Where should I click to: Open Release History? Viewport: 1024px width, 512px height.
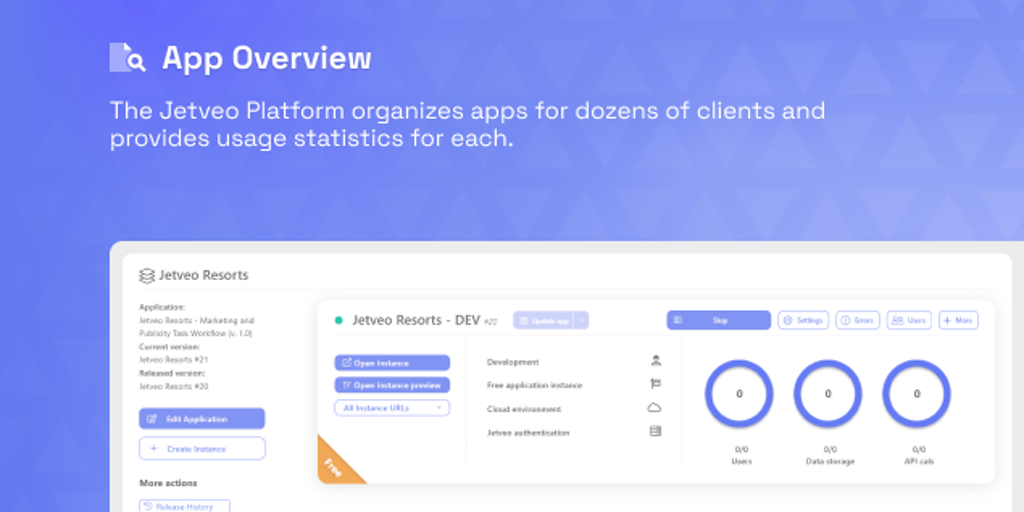pyautogui.click(x=184, y=506)
